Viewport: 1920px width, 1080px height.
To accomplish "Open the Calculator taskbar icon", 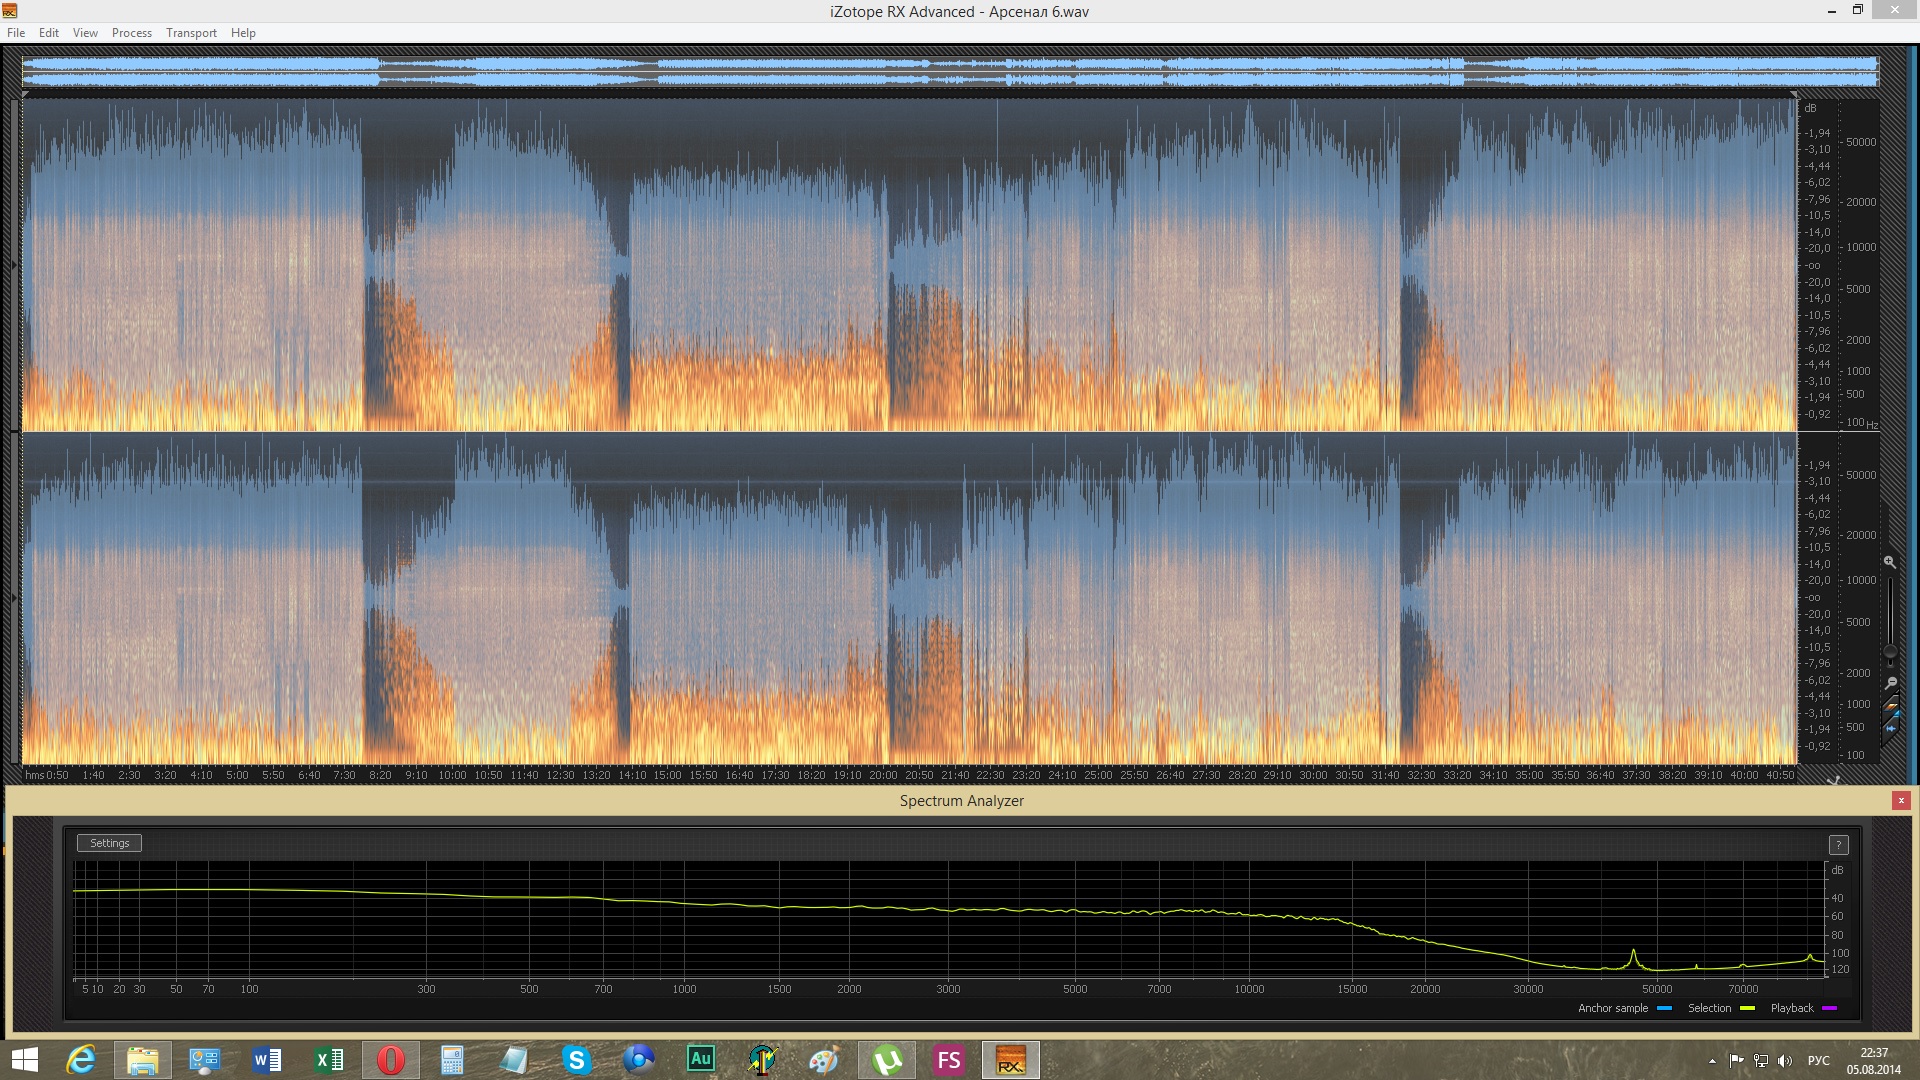I will pos(452,1060).
